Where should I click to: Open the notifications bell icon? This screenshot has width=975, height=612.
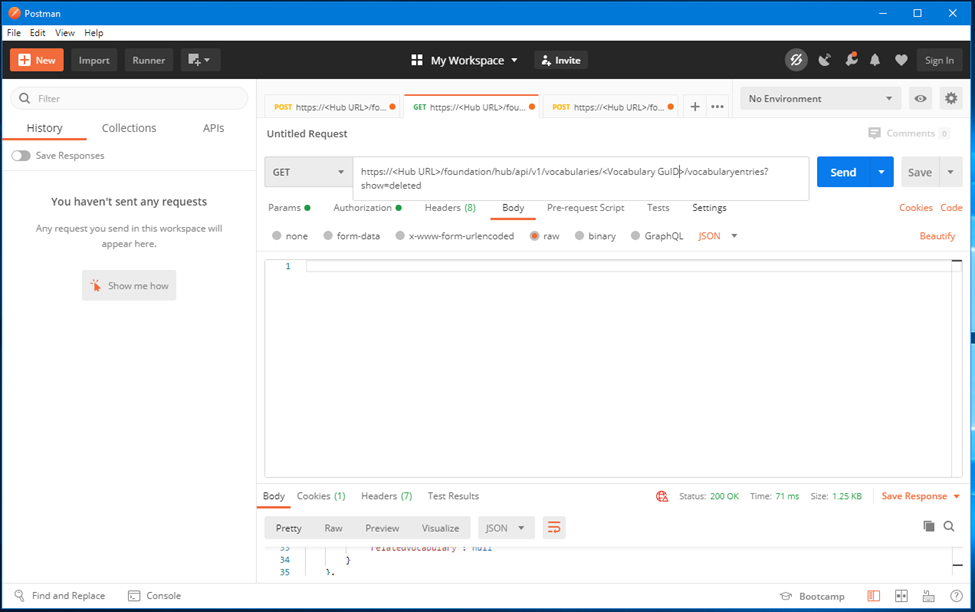pyautogui.click(x=875, y=60)
